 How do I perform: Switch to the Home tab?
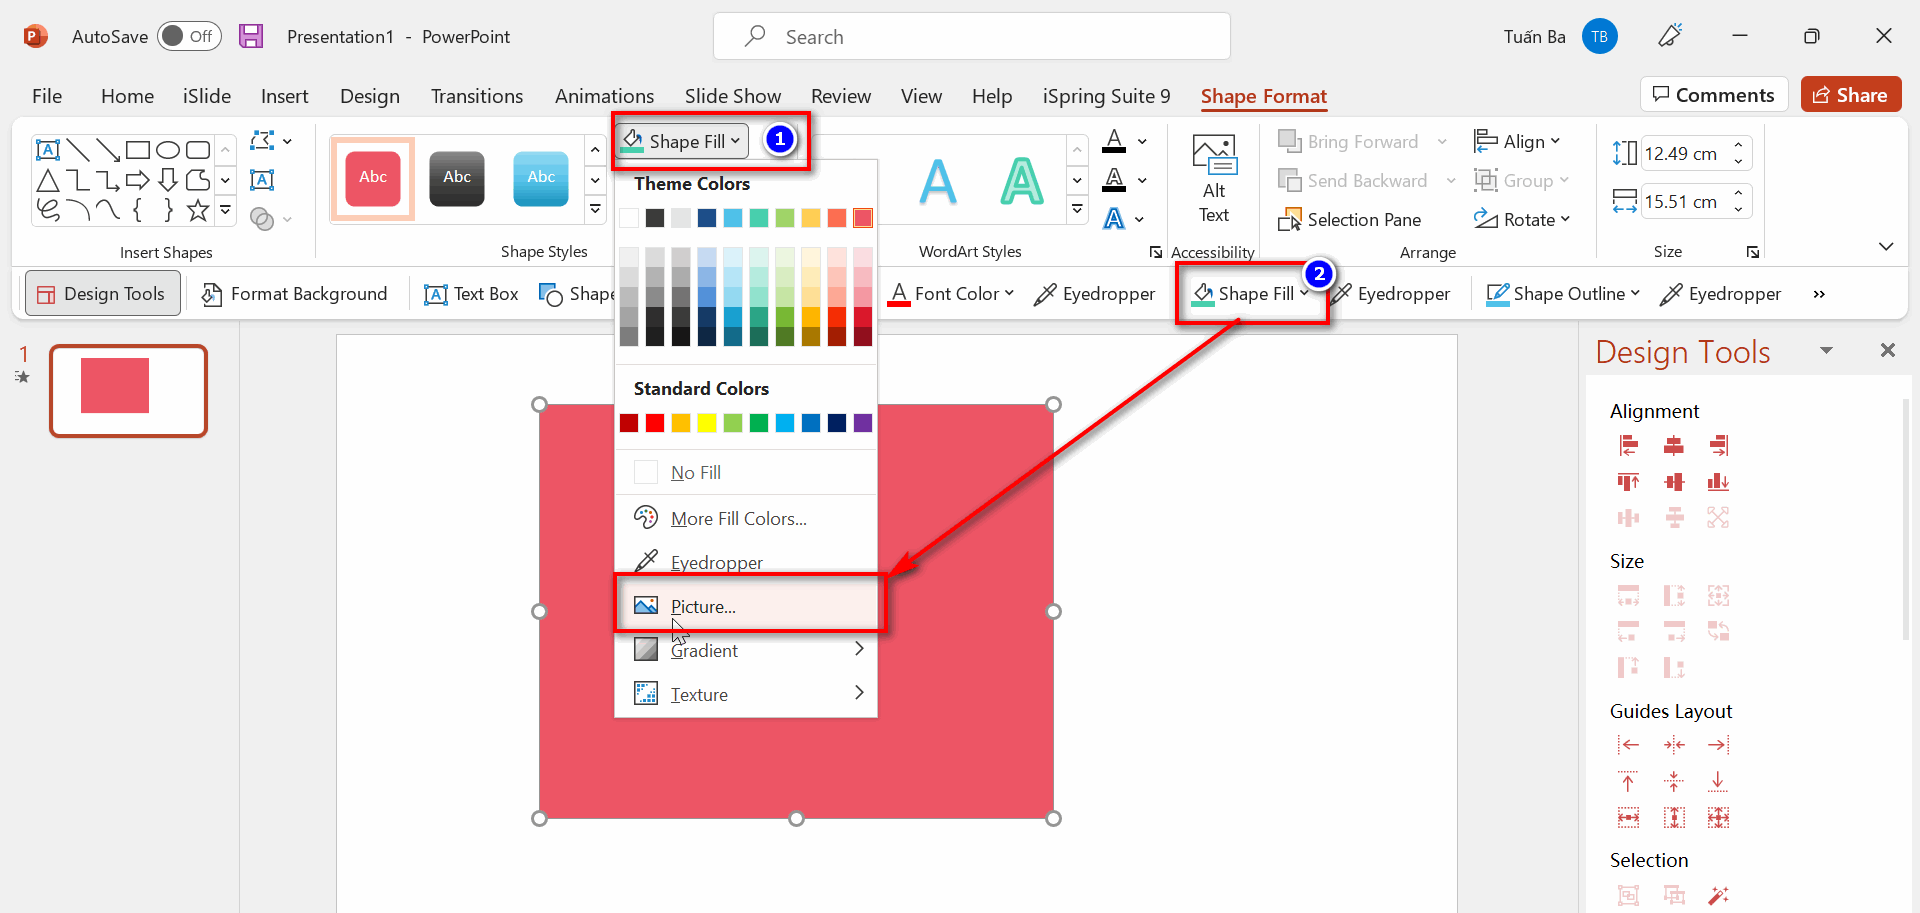(127, 96)
